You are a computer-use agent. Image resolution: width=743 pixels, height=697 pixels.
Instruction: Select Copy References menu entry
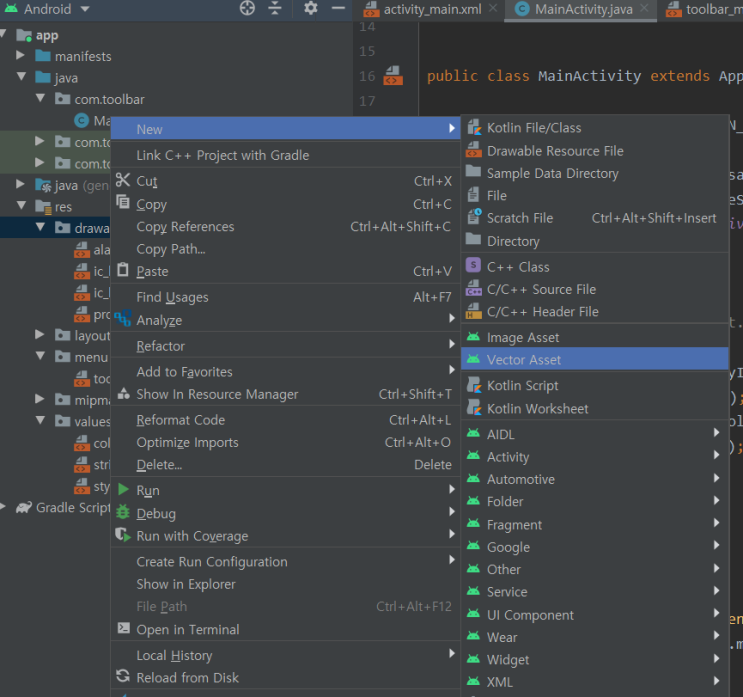285,226
